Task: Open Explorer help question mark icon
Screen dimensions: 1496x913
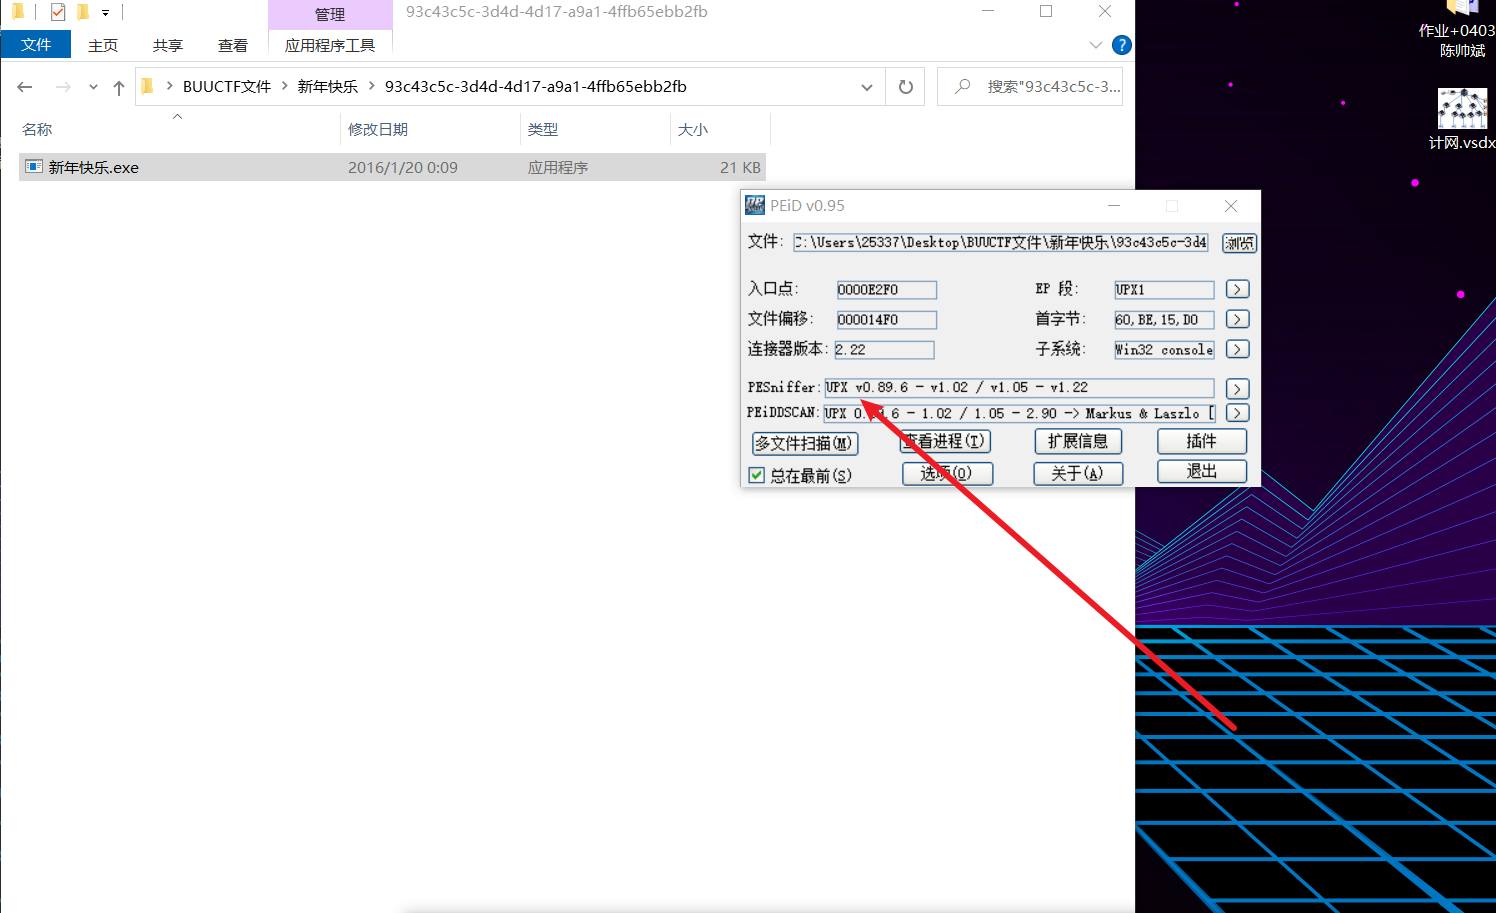Action: (1122, 45)
